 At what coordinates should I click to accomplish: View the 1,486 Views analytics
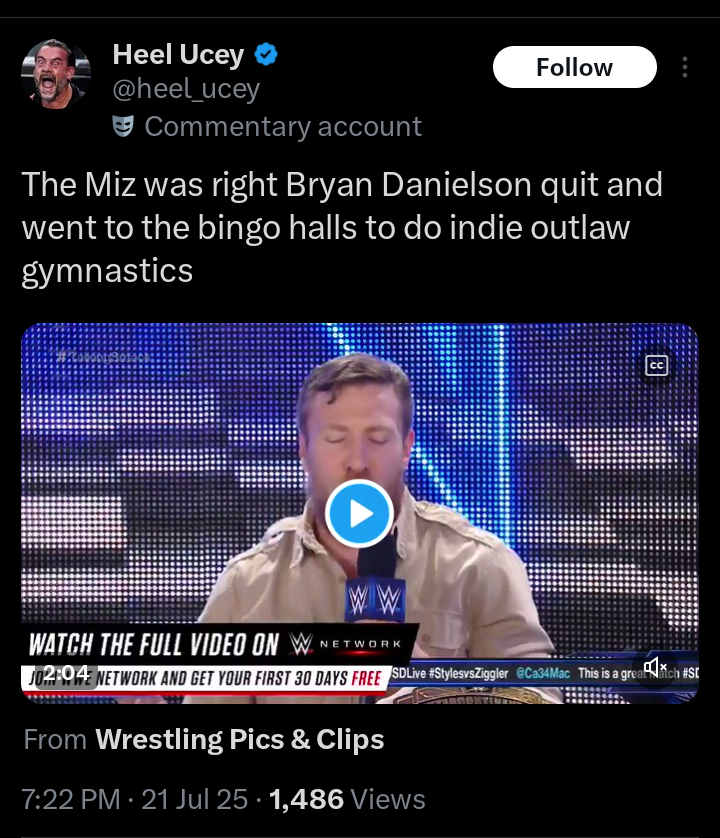[348, 799]
